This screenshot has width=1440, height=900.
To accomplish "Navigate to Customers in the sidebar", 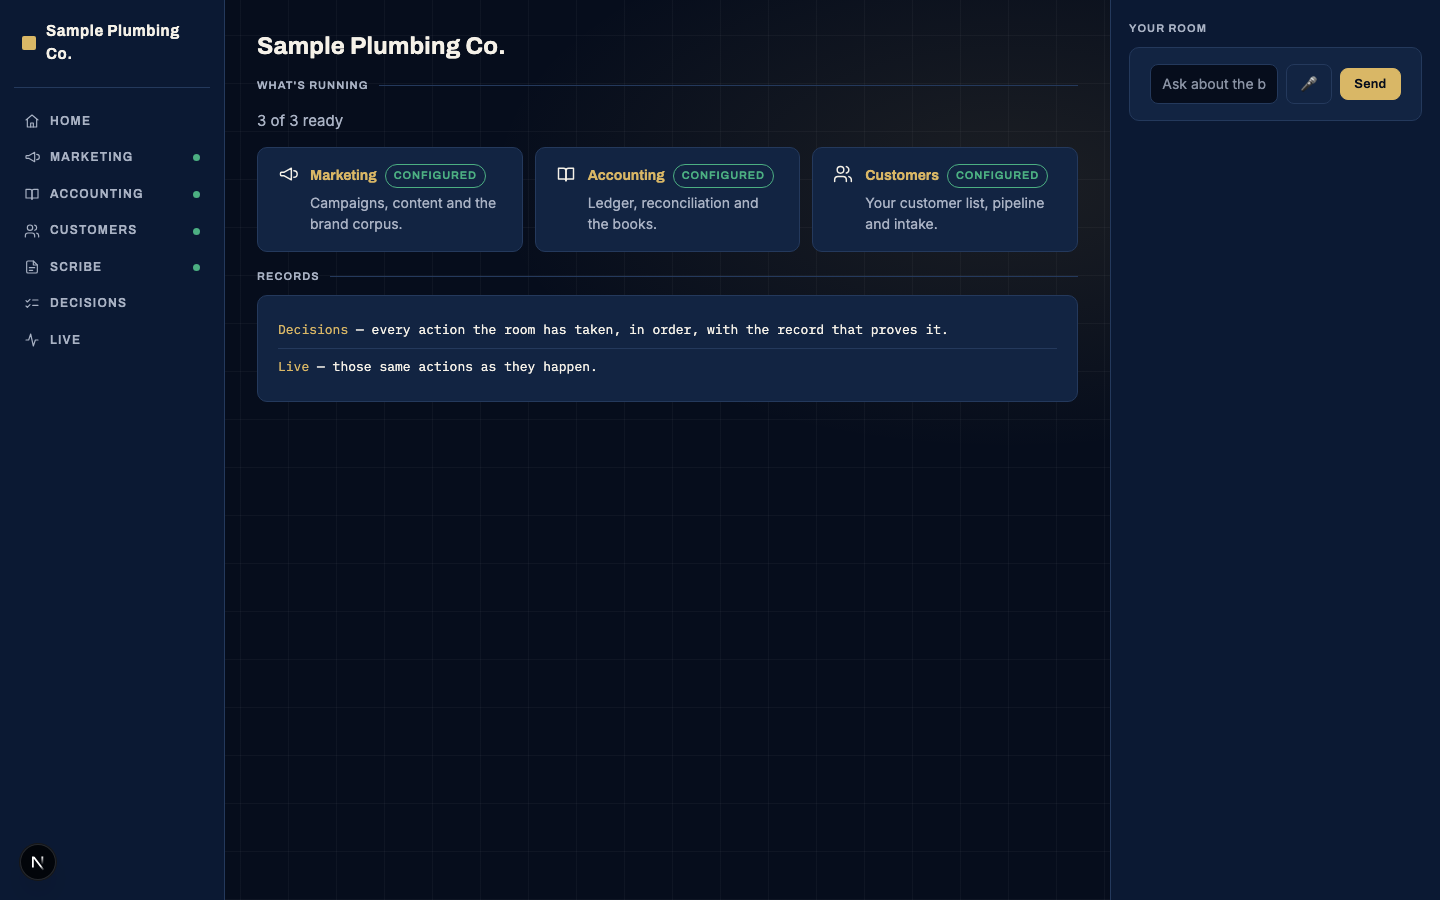I will 112,230.
